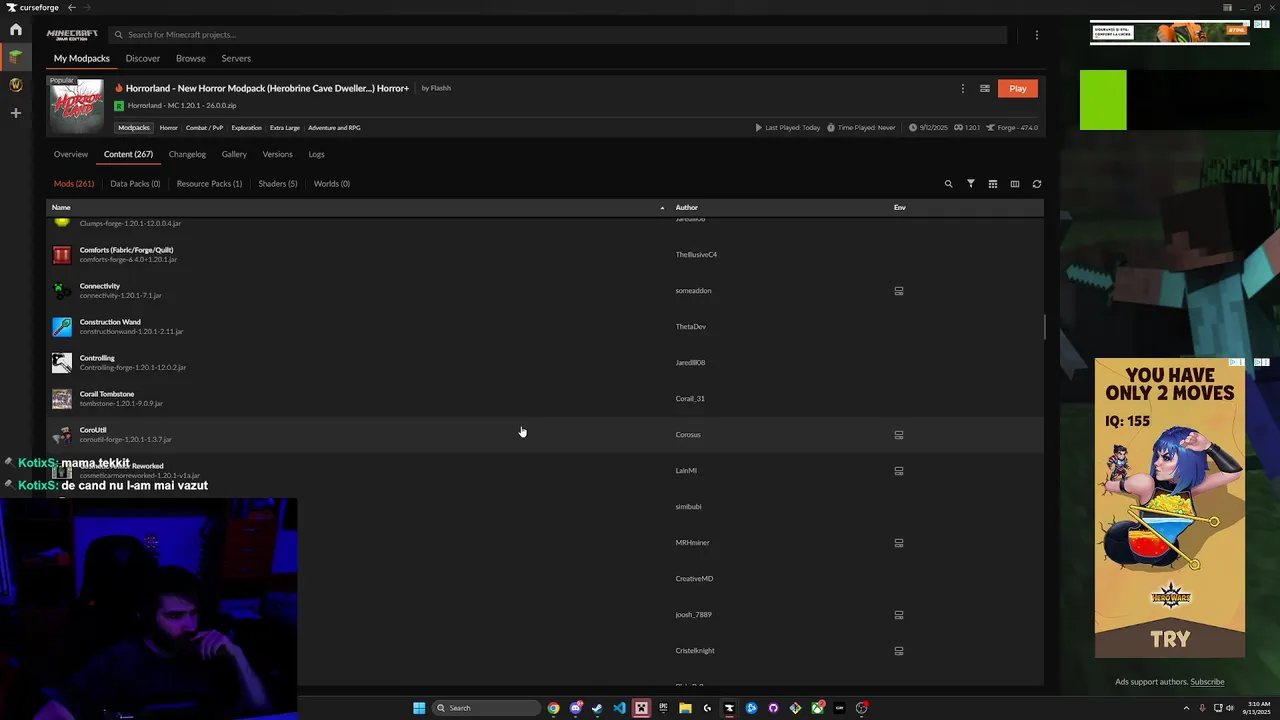Click the Env server icon in Cristelknight row

pos(899,651)
